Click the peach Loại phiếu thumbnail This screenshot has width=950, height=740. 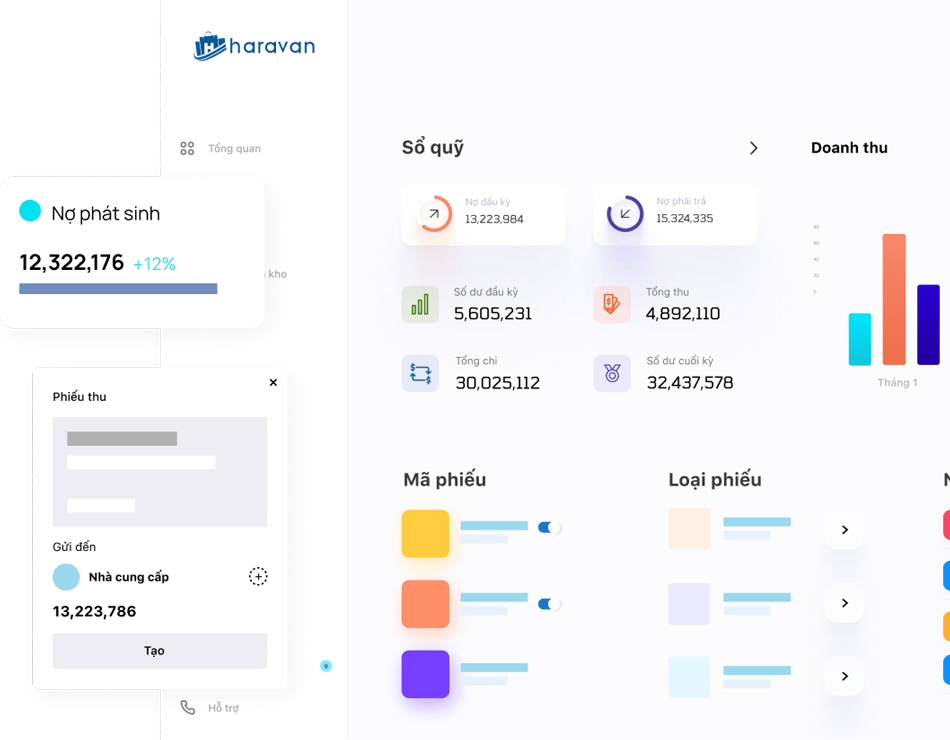tap(689, 528)
